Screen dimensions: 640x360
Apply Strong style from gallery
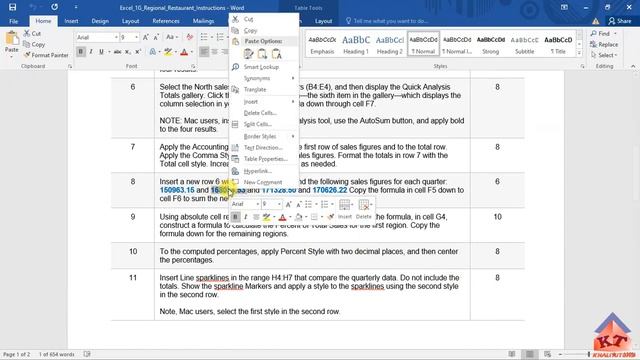tap(491, 44)
